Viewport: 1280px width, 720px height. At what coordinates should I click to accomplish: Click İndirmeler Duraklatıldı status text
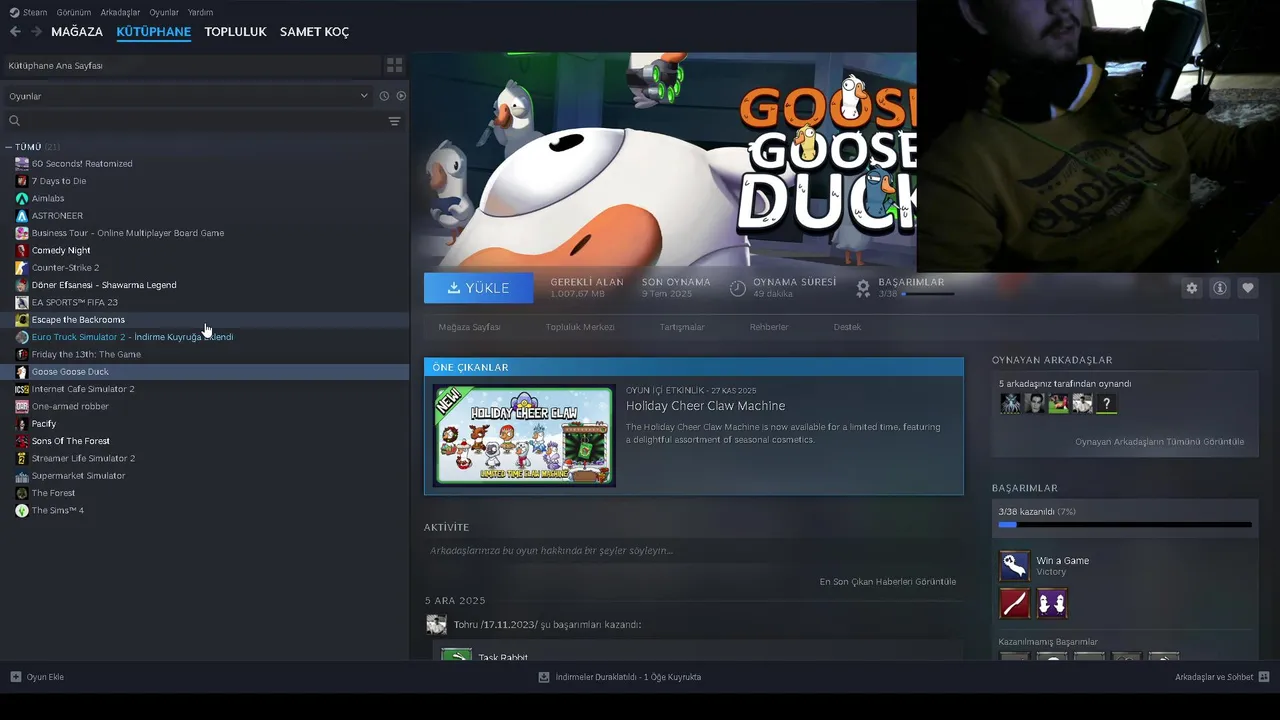click(x=628, y=677)
